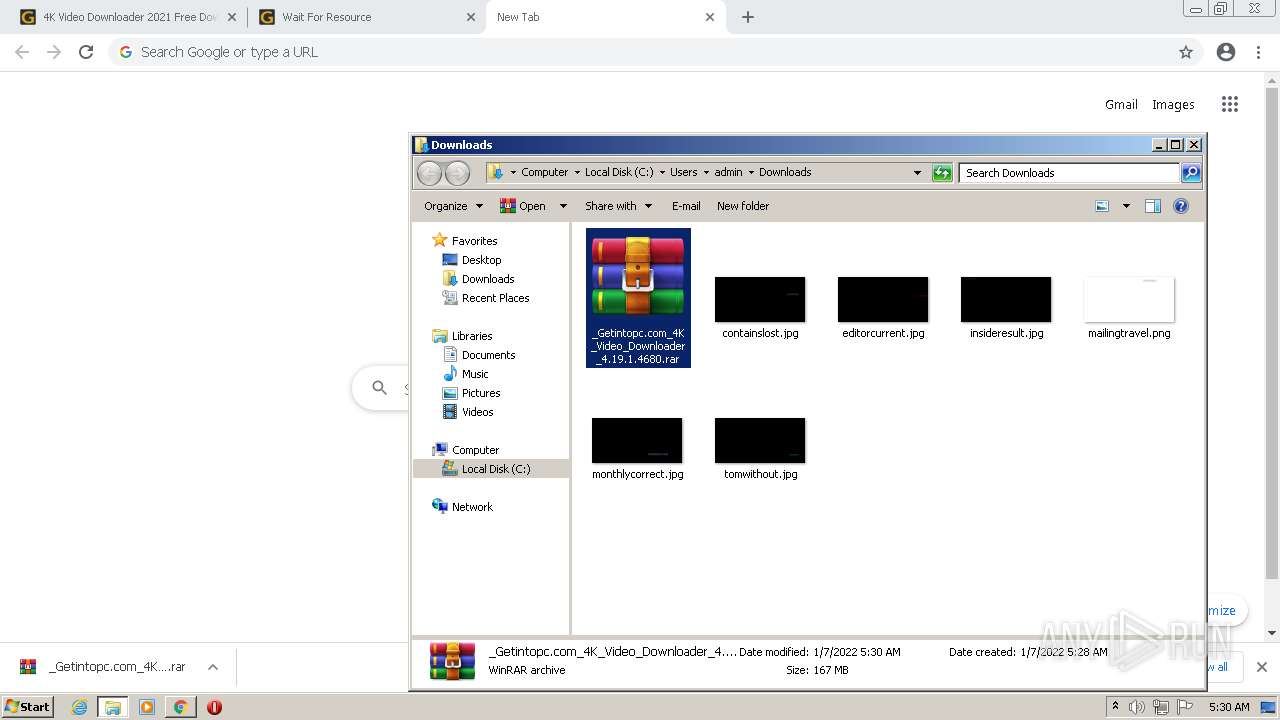Click volume icon in system tray
This screenshot has height=720, width=1280.
tap(1137, 707)
